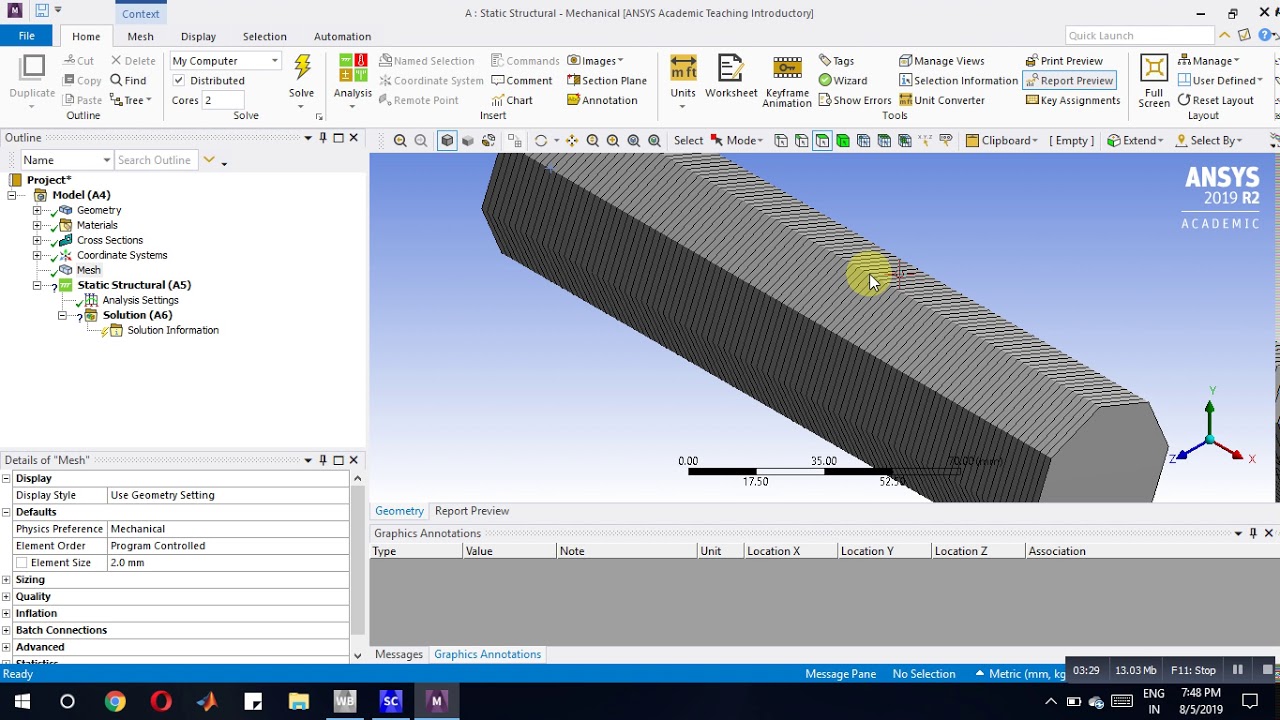Click Message Pane in the status bar
1280x720 pixels.
coord(840,674)
